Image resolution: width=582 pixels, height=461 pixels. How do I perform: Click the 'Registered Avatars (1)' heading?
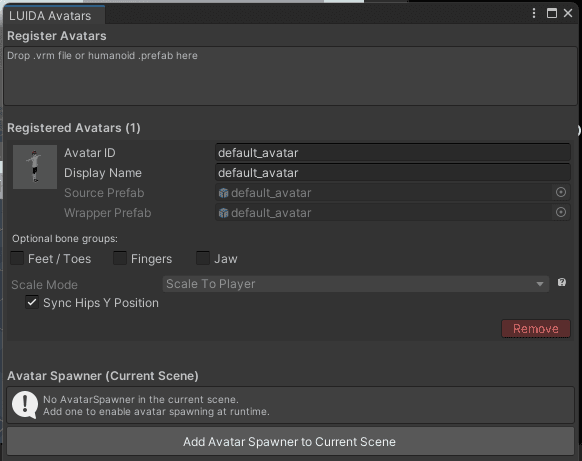74,128
